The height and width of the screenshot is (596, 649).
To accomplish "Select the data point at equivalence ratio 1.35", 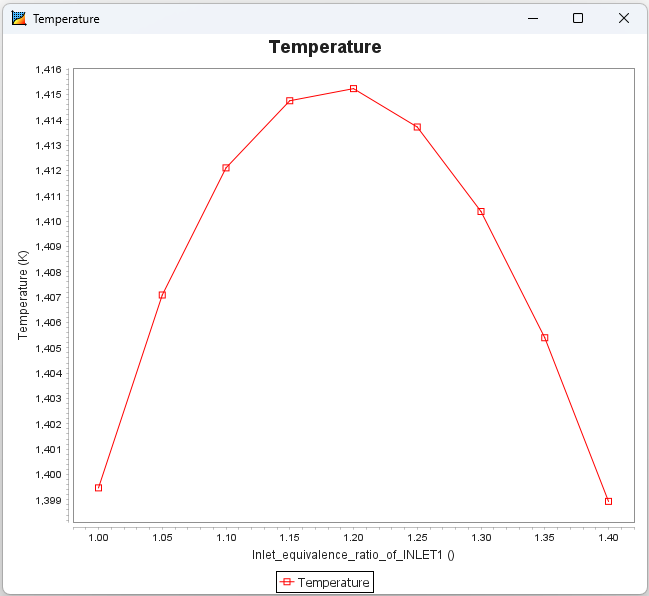I will click(x=545, y=338).
